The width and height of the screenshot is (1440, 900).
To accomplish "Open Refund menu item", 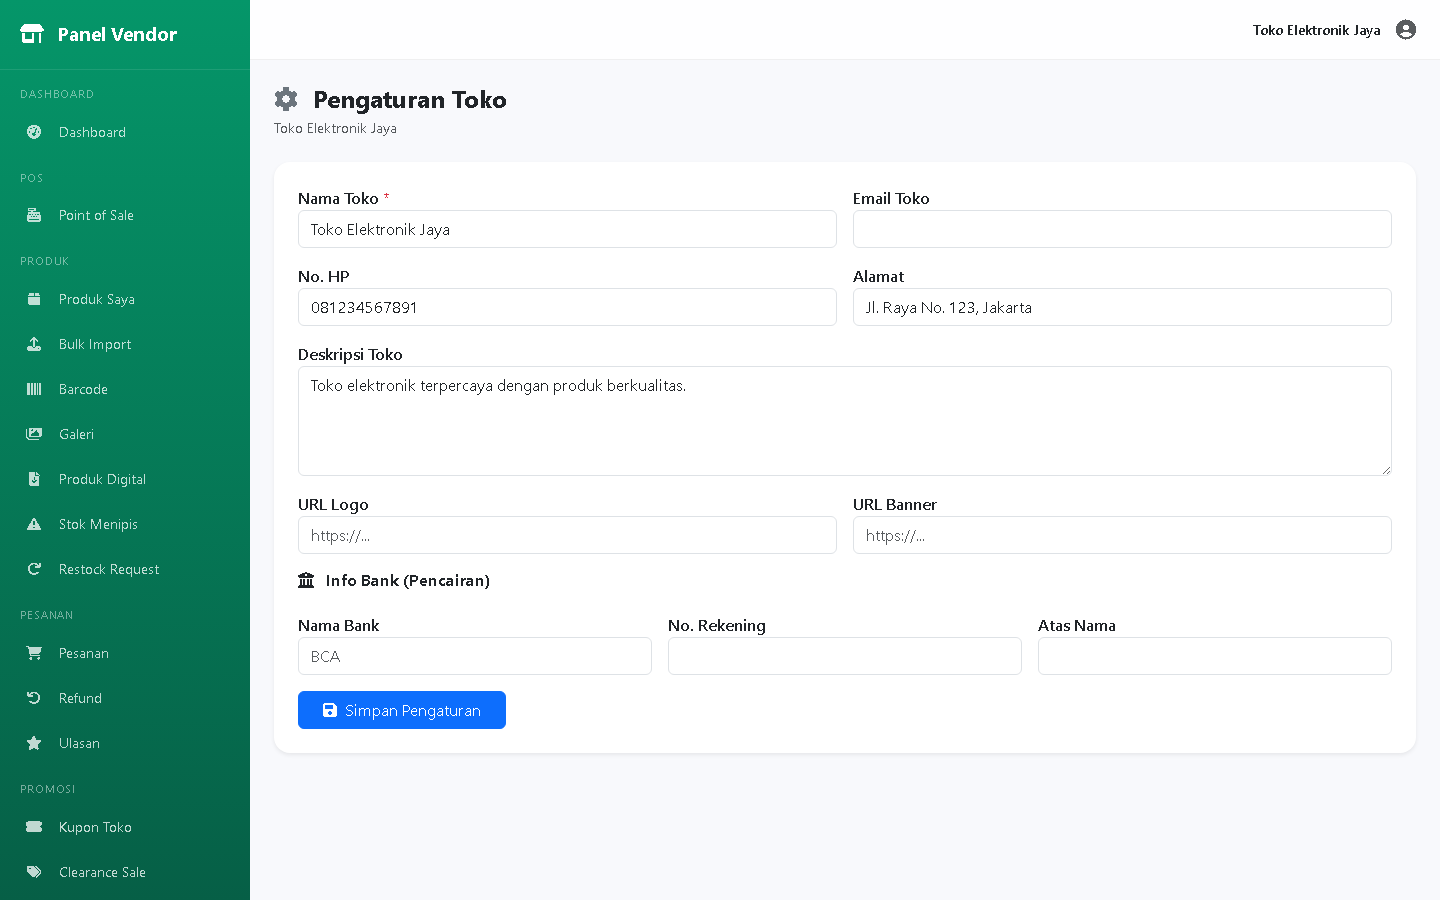I will [x=125, y=698].
